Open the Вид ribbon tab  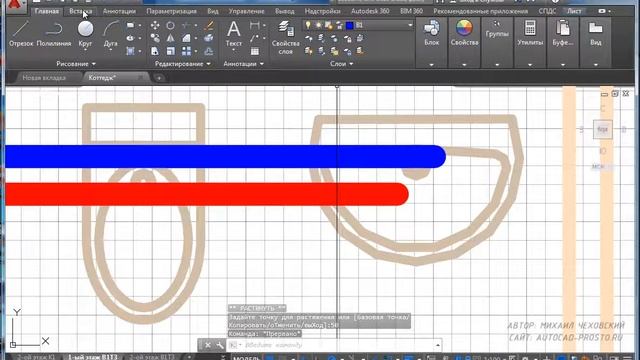point(213,11)
